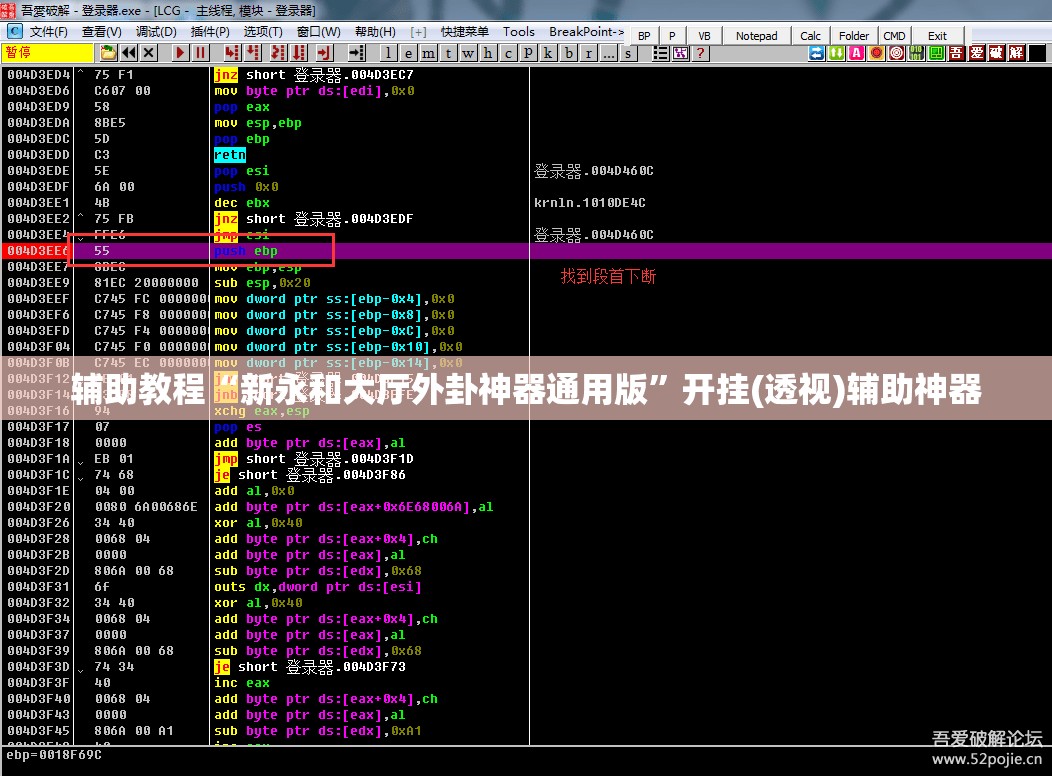
Task: Open the 查看(V) menu
Action: (x=101, y=32)
